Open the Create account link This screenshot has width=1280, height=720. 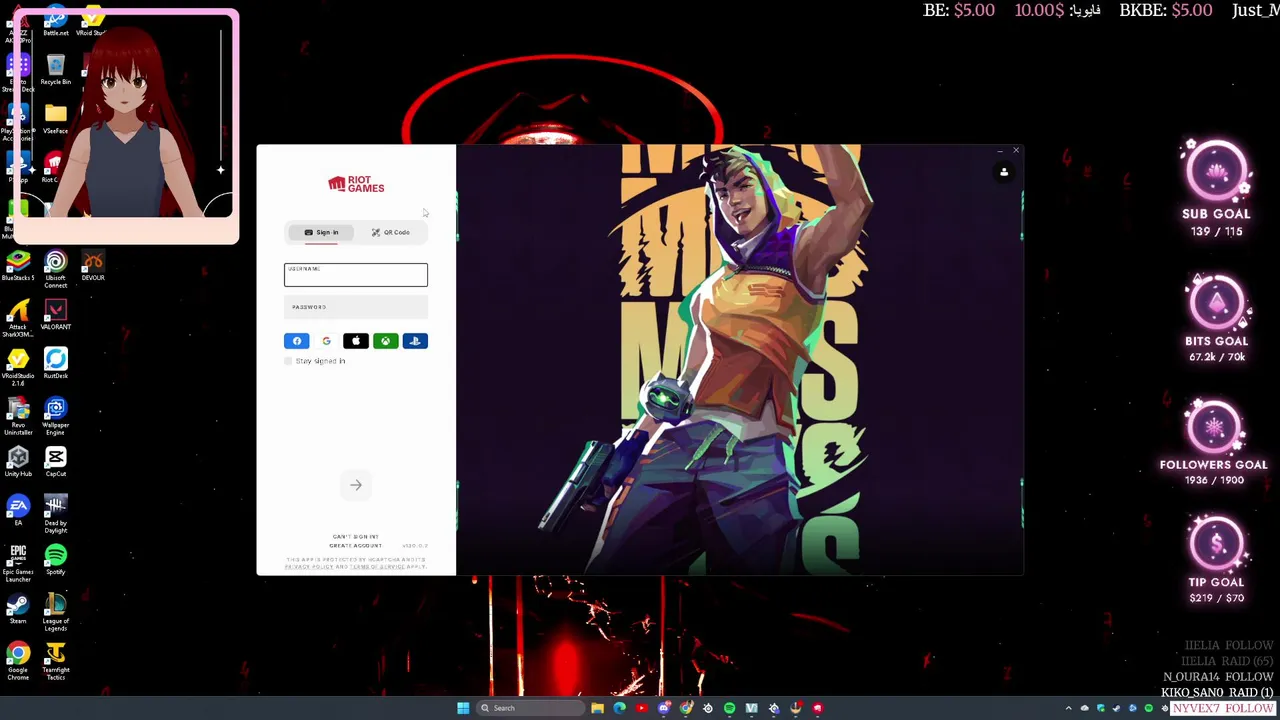(x=356, y=545)
